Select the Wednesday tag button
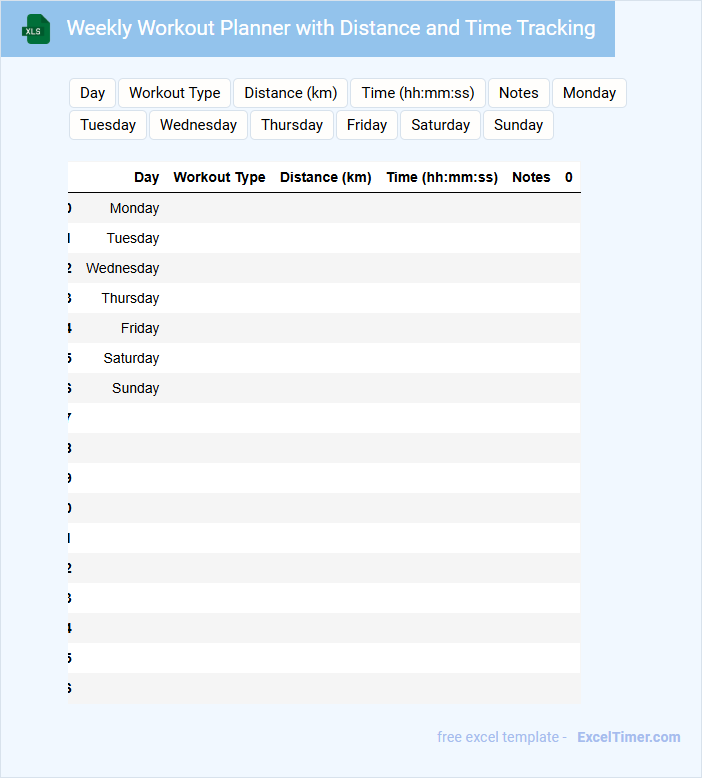The height and width of the screenshot is (778, 702). click(x=198, y=125)
